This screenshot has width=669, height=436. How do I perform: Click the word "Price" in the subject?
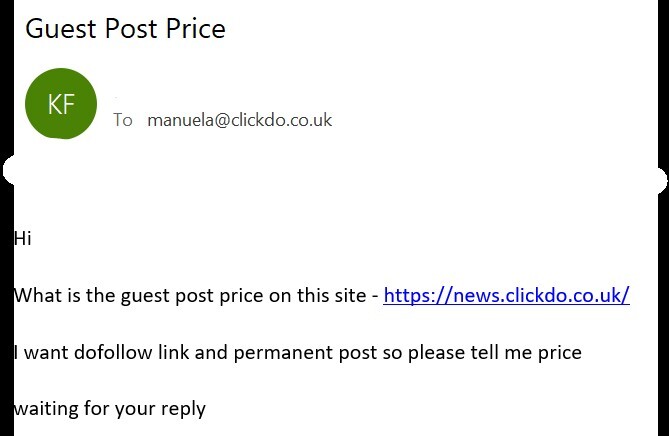(198, 28)
